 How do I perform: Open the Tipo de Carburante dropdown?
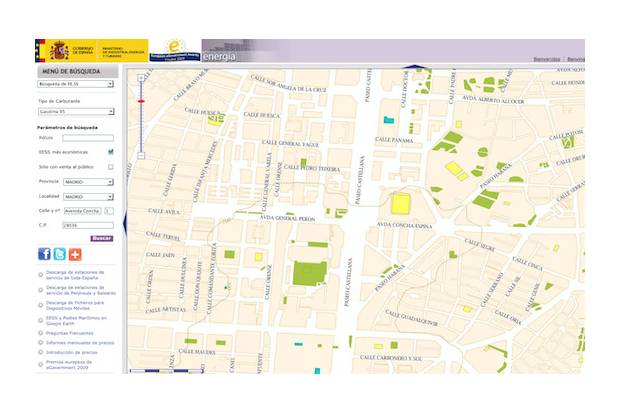click(76, 112)
